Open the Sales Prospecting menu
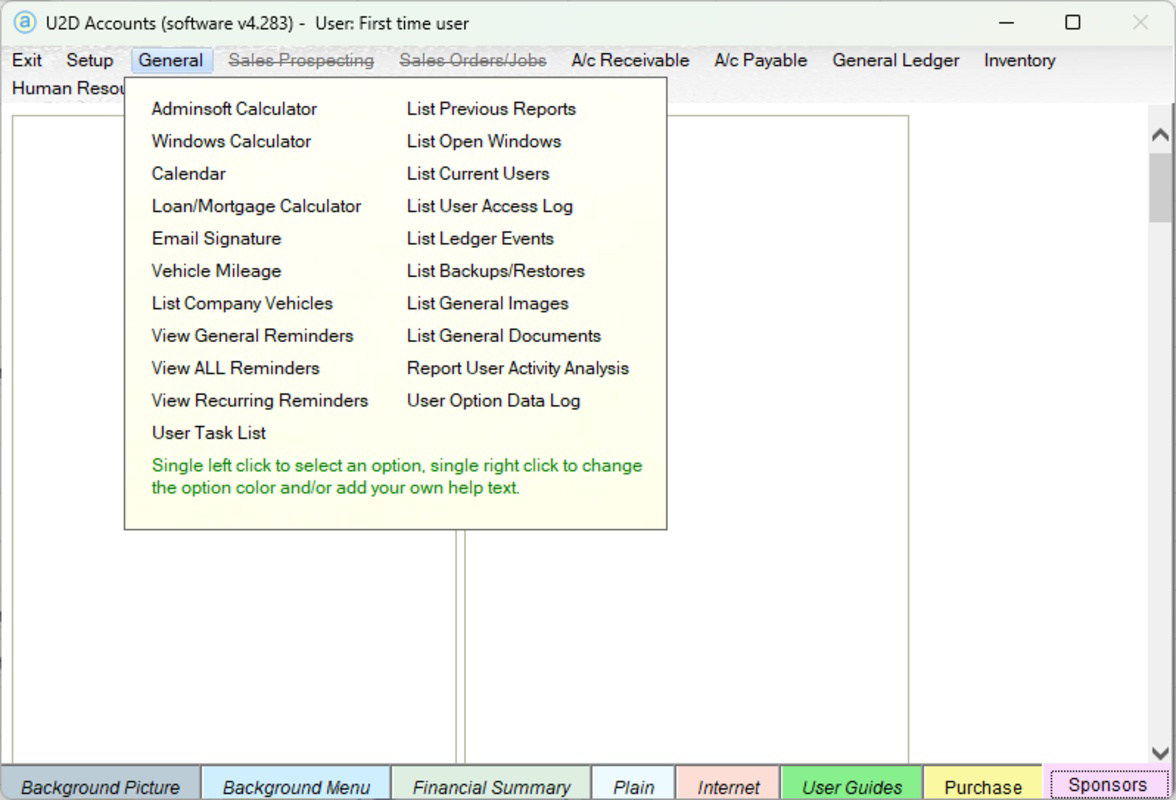The image size is (1176, 800). tap(301, 60)
